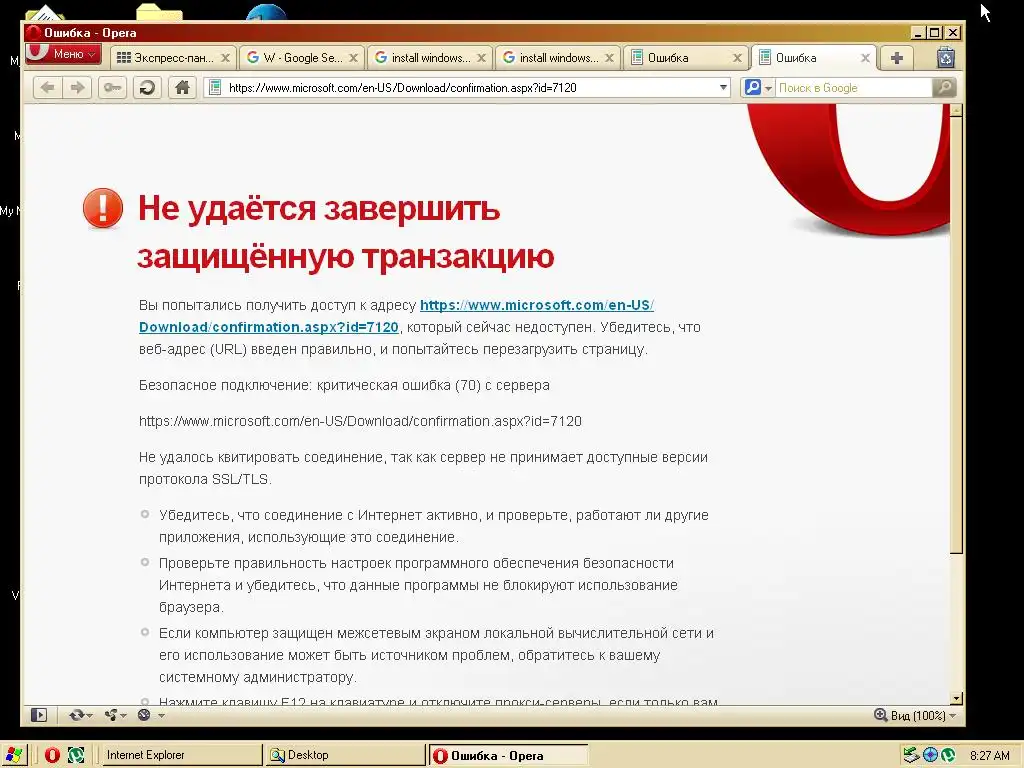Launch uTorrent from quick launch bar
The height and width of the screenshot is (768, 1024).
click(x=76, y=756)
